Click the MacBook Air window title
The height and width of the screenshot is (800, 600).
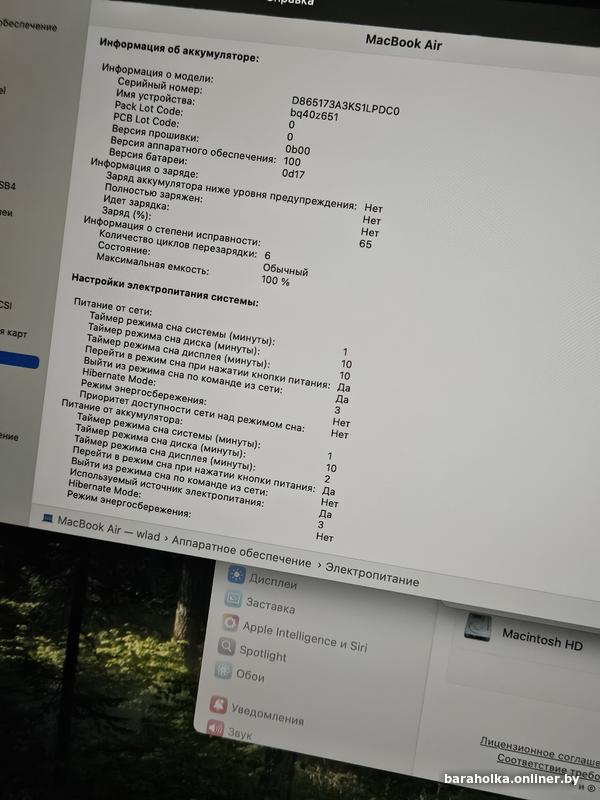pyautogui.click(x=404, y=42)
